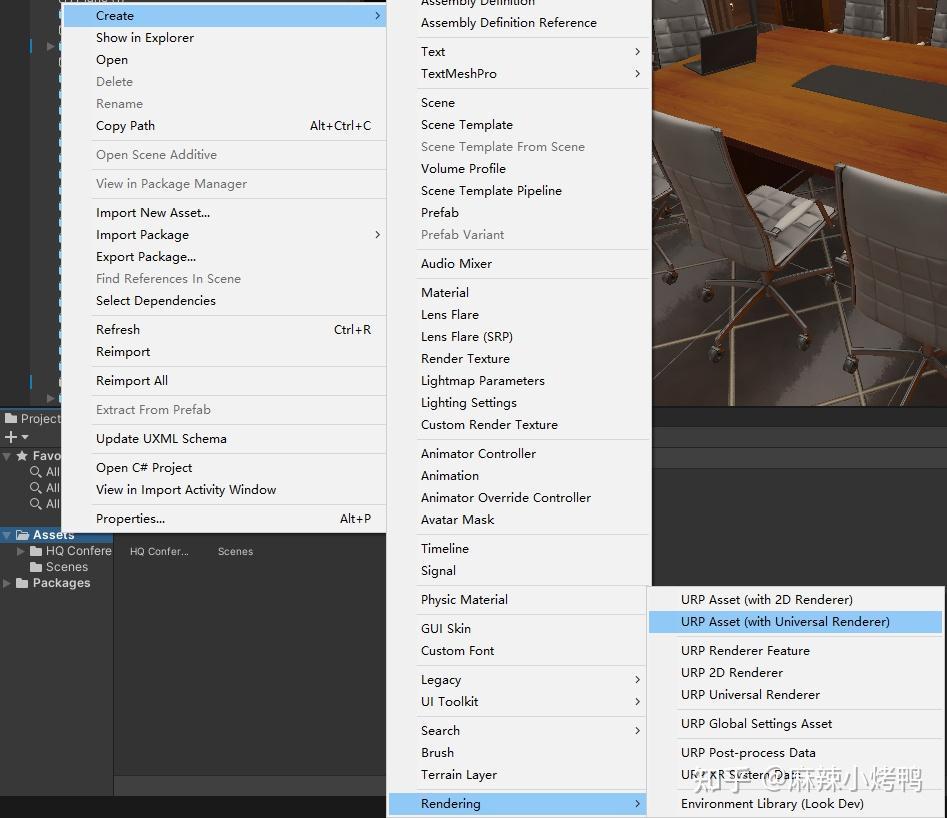Click Refresh in the context menu
Image resolution: width=947 pixels, height=818 pixels.
click(x=118, y=329)
